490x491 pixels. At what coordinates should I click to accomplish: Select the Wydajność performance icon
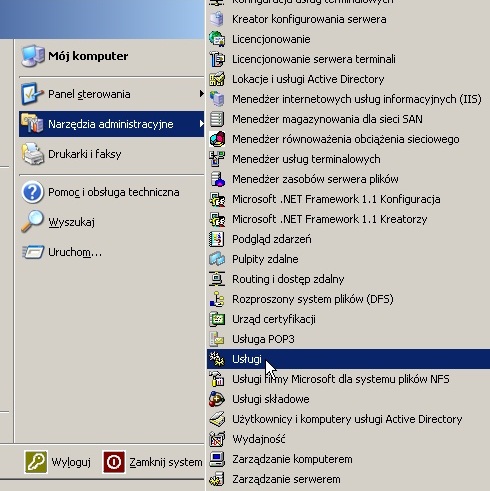[x=217, y=439]
